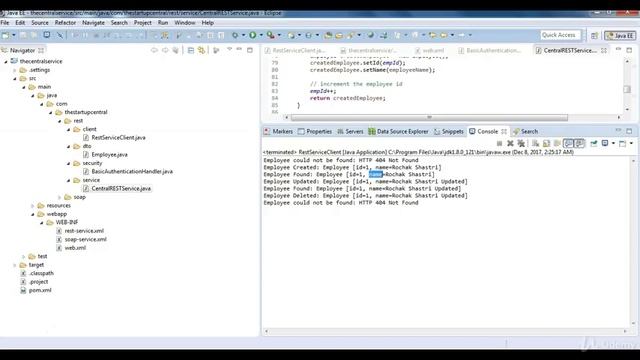This screenshot has height=360, width=640.
Task: Click the editor horizontal scrollbar
Action: tap(429, 118)
